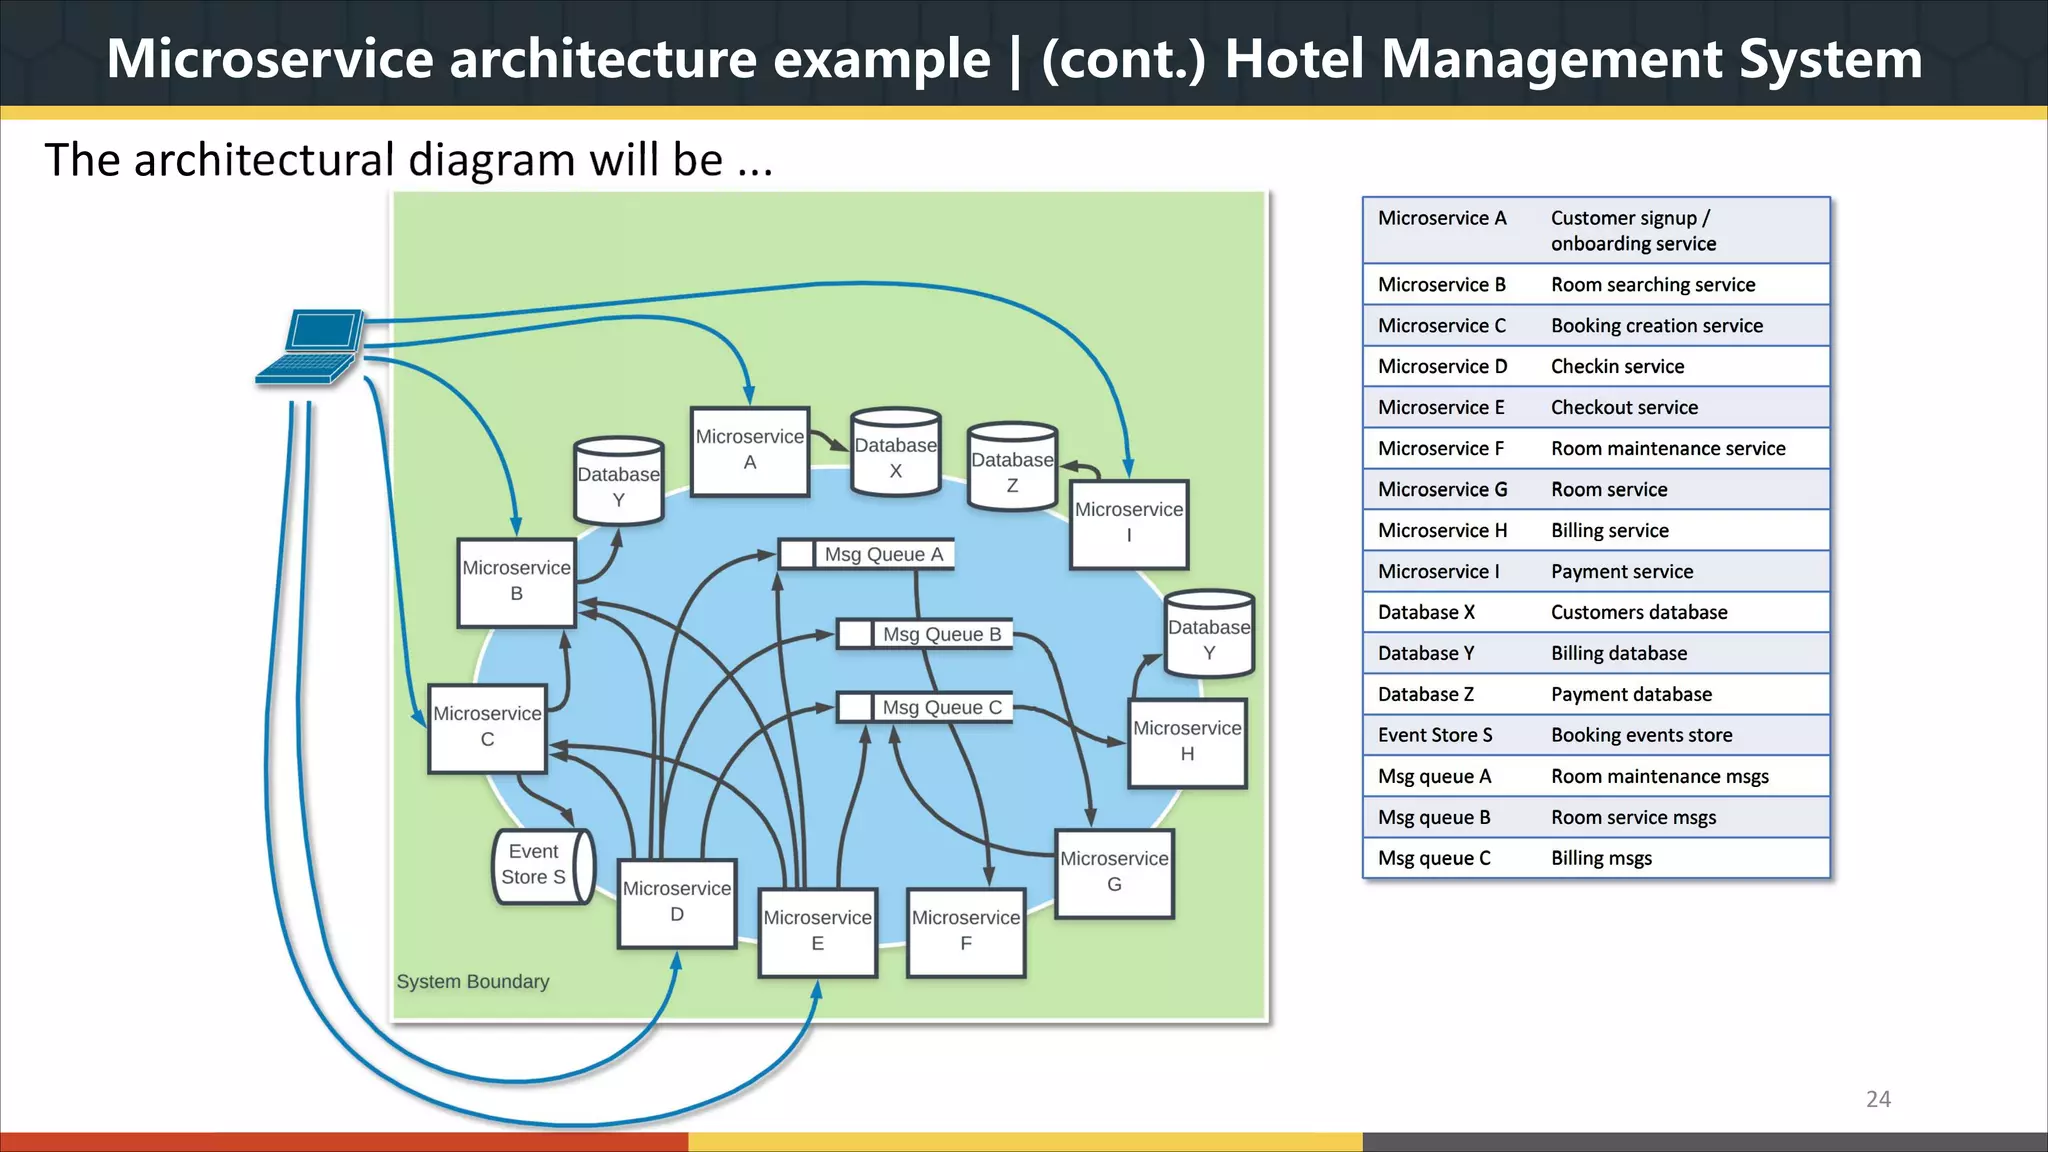Click the Microservice I box
2048x1152 pixels.
click(1128, 524)
